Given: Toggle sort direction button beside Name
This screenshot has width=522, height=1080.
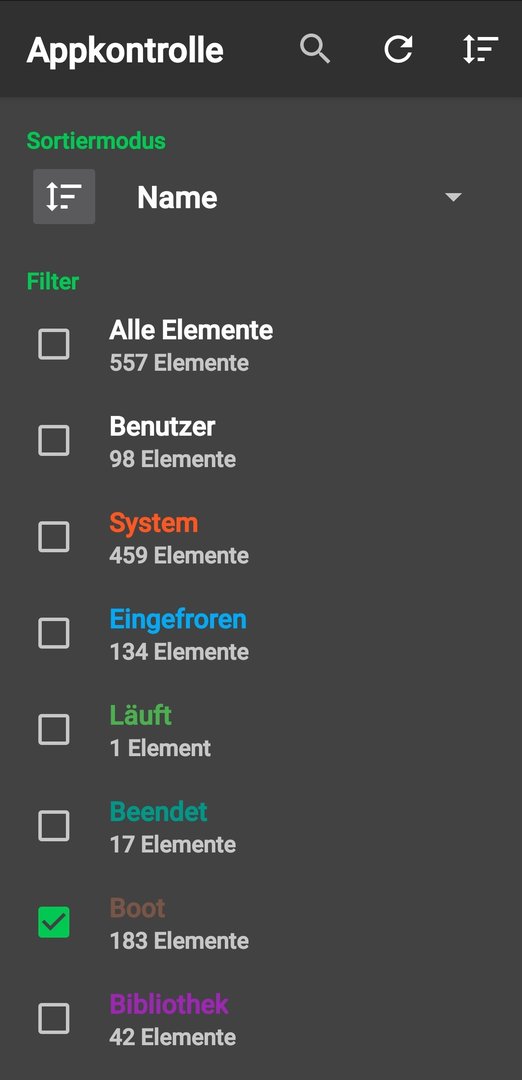Looking at the screenshot, I should (x=64, y=196).
